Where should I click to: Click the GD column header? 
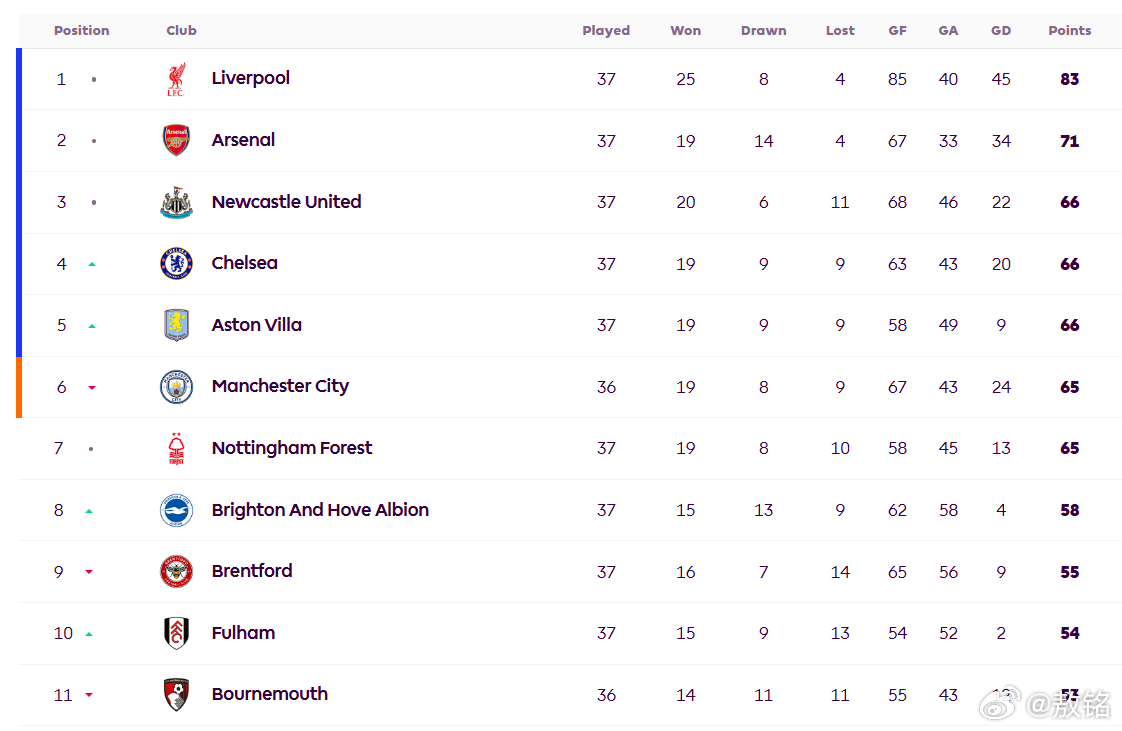pos(1001,31)
